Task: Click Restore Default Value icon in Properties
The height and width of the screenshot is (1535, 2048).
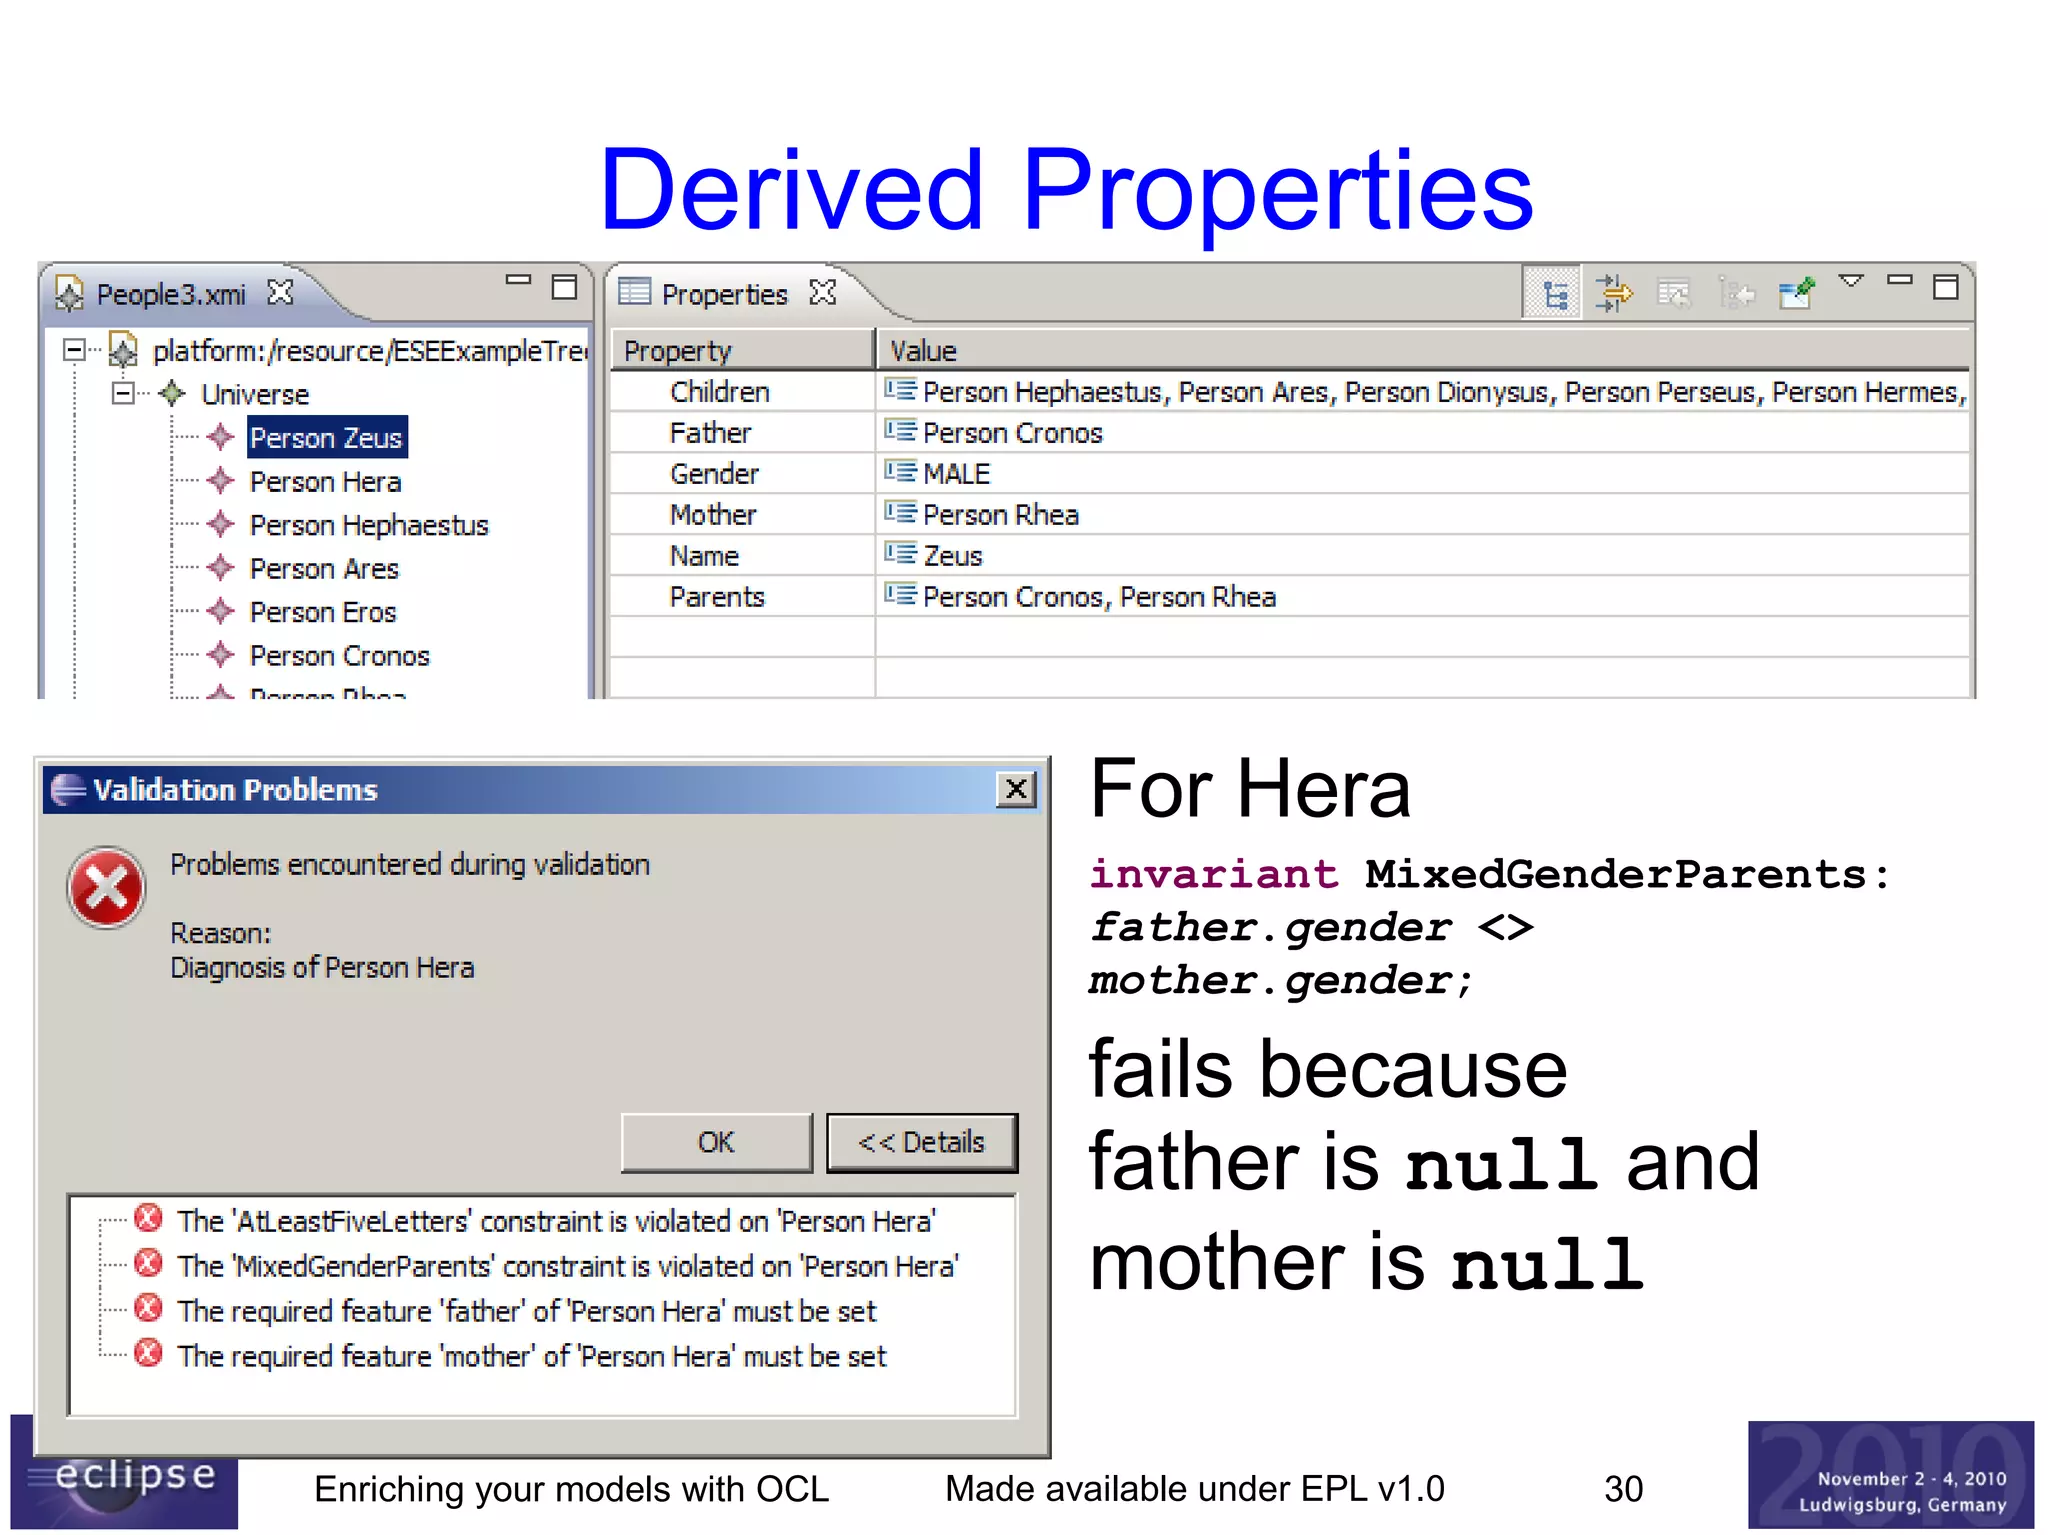Action: pos(1674,294)
